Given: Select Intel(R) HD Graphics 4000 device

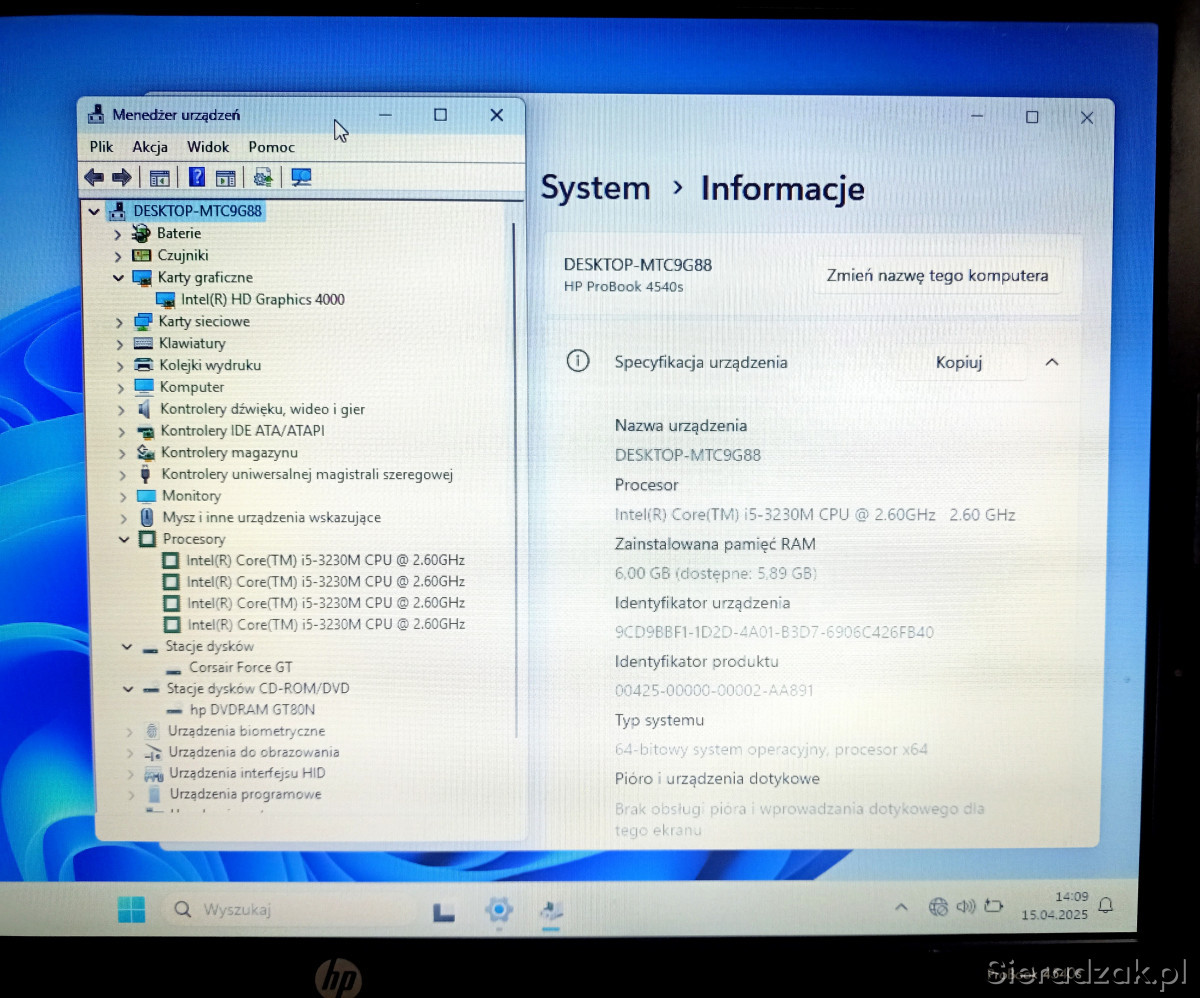Looking at the screenshot, I should click(x=262, y=300).
